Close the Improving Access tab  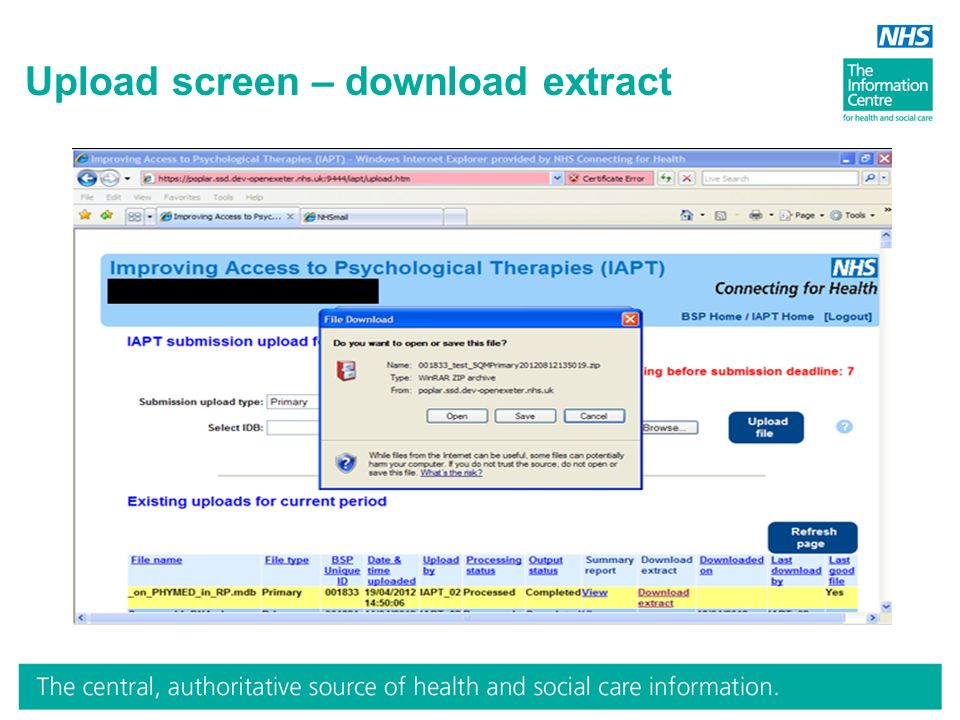[x=290, y=217]
